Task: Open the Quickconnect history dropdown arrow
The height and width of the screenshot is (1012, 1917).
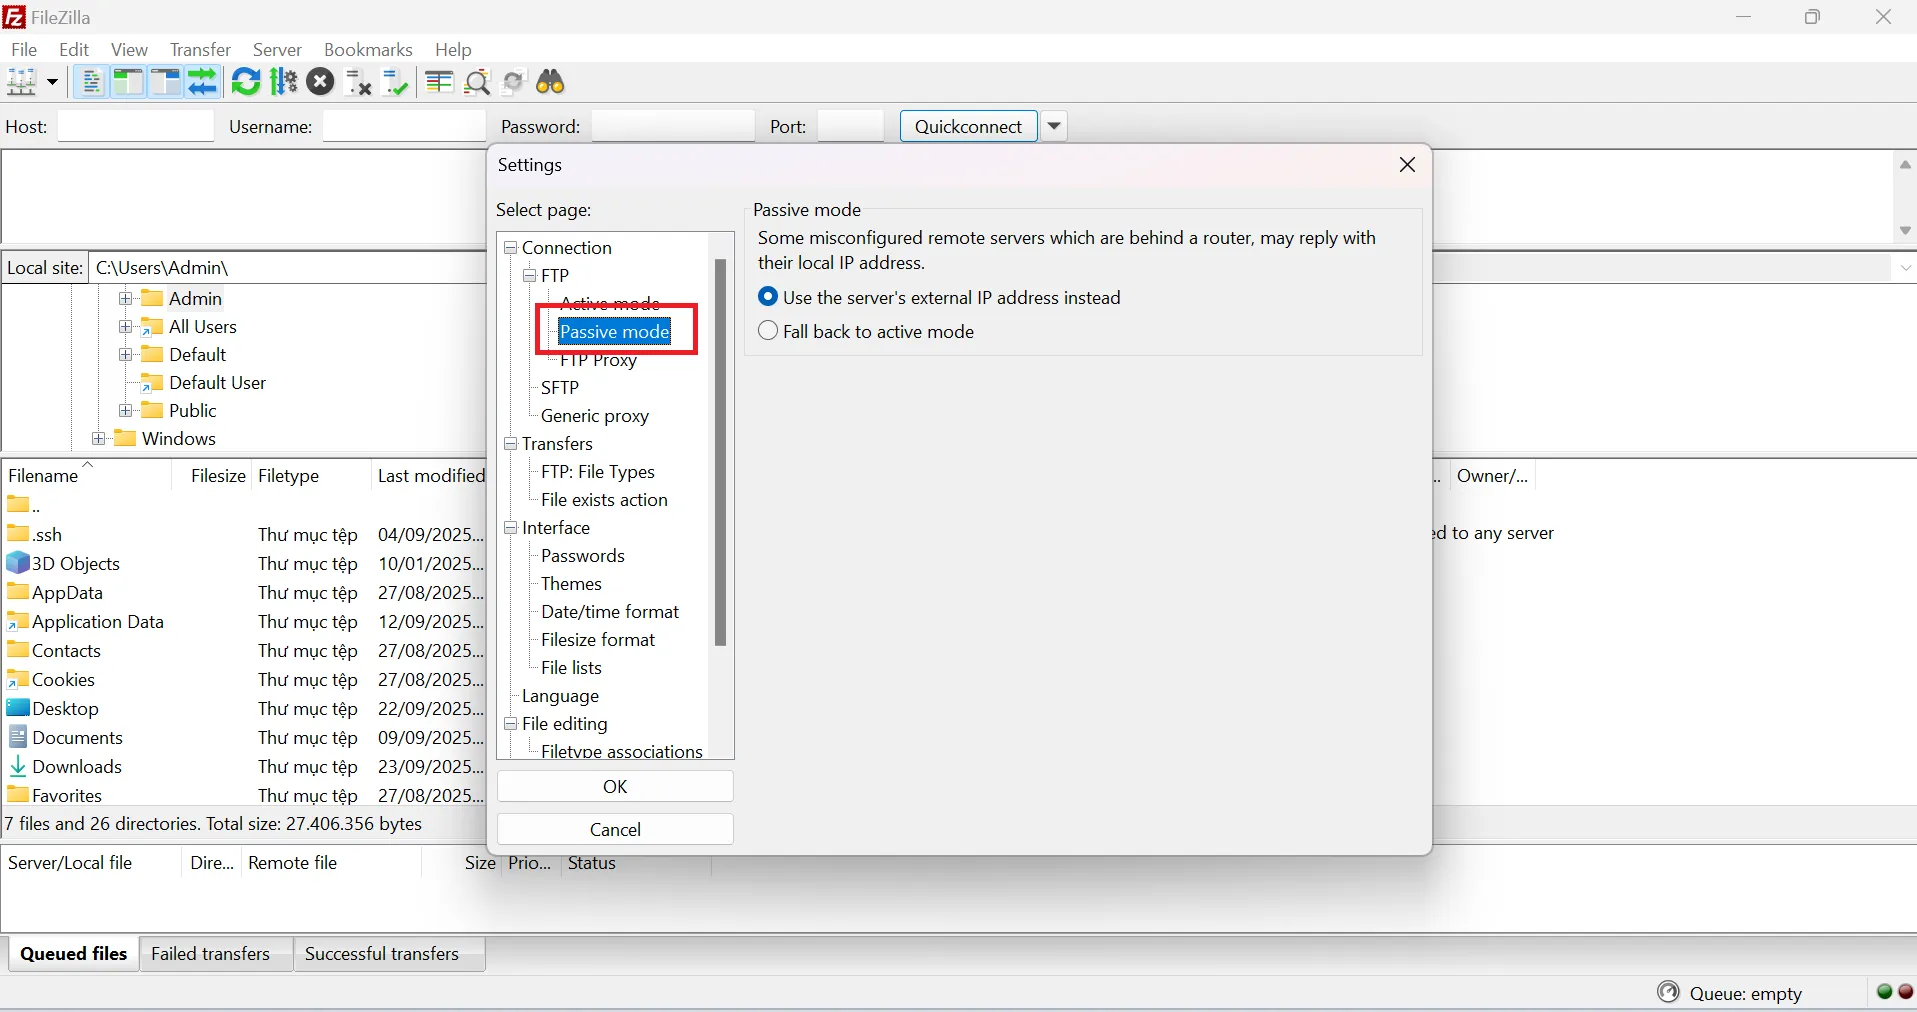Action: (x=1054, y=127)
